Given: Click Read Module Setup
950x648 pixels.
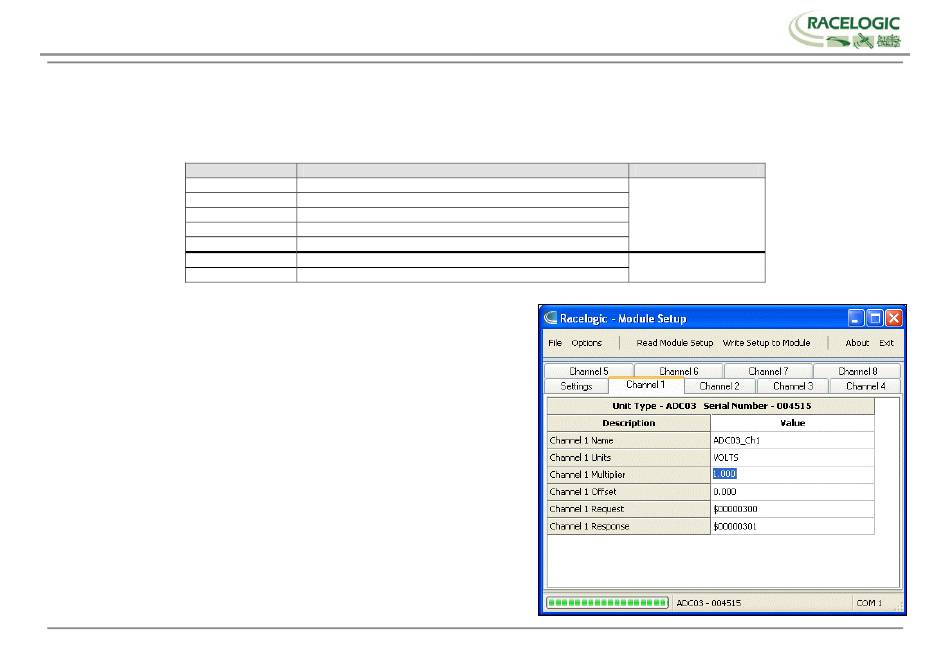Looking at the screenshot, I should (x=674, y=343).
